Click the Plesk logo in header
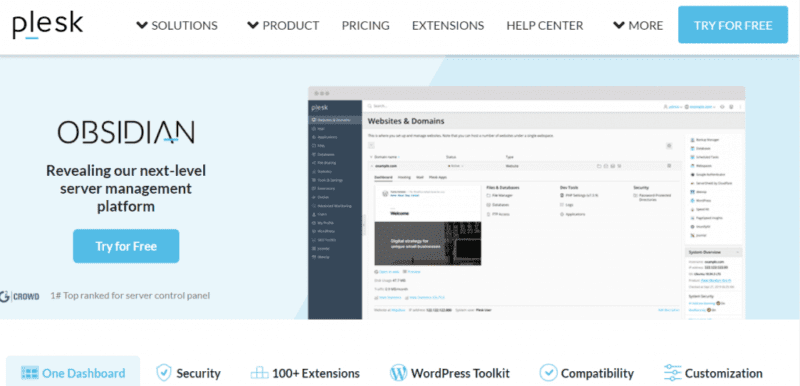800x386 pixels. point(47,26)
